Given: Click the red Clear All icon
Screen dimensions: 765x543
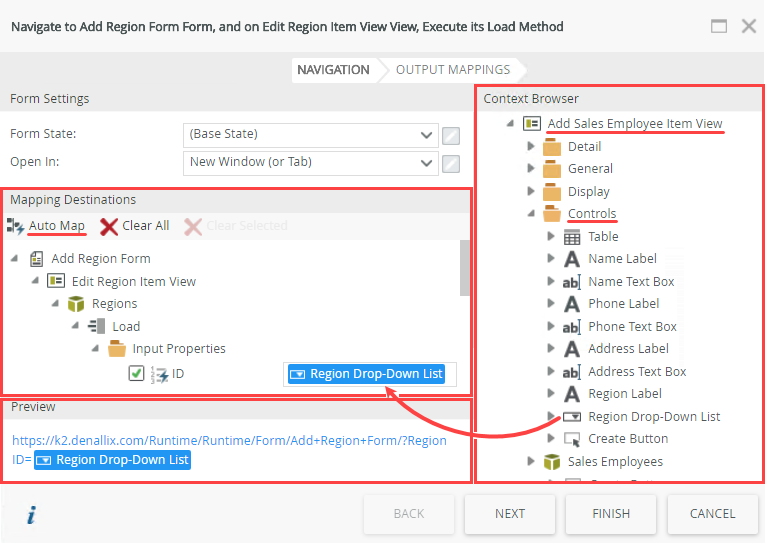Looking at the screenshot, I should [109, 226].
